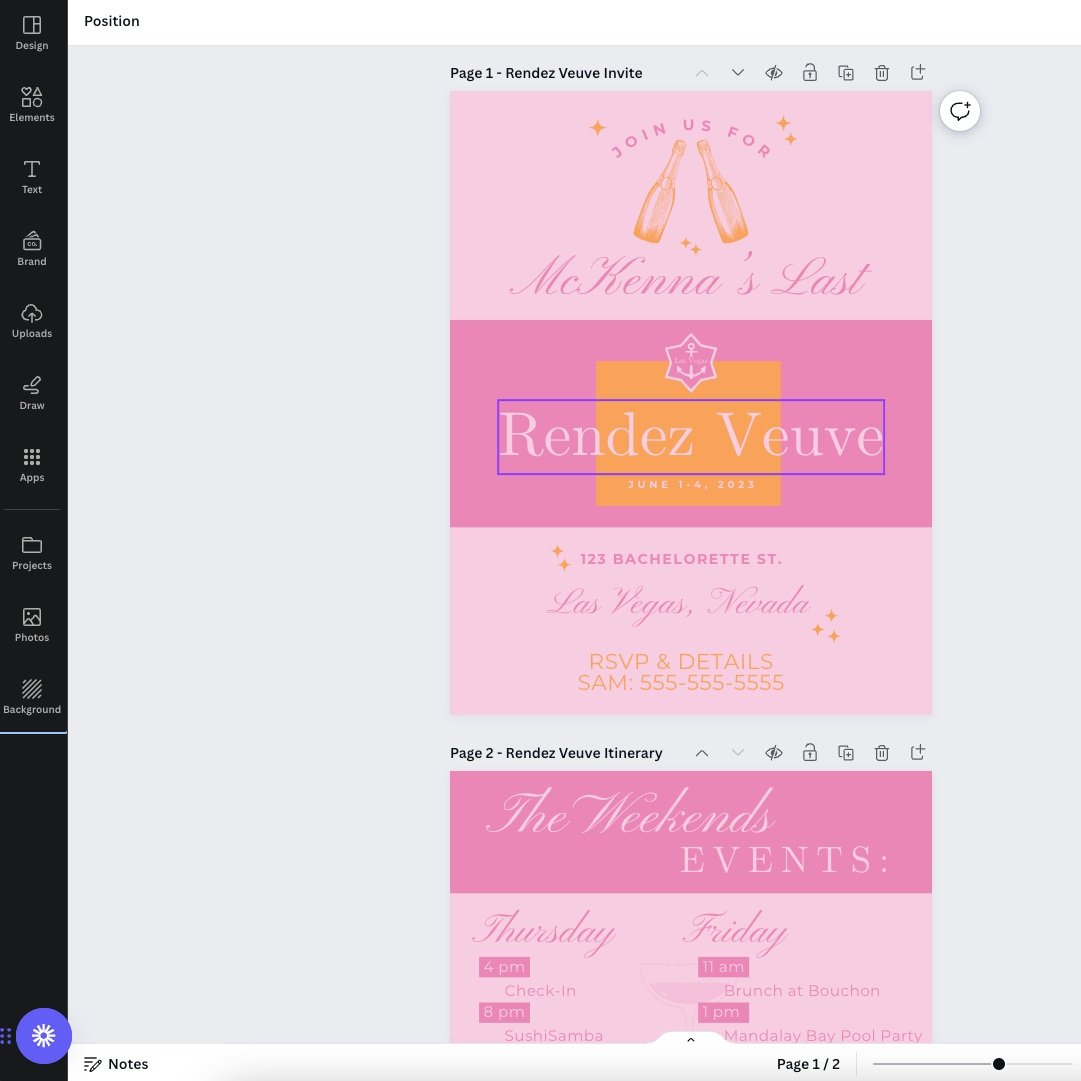
Task: Select the Thursday heading
Action: 544,931
